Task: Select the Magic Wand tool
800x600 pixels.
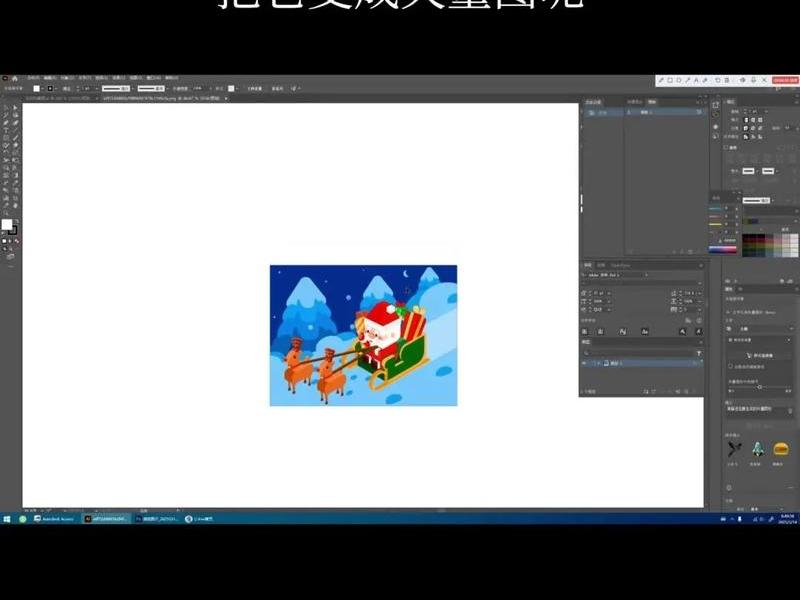Action: coord(6,115)
